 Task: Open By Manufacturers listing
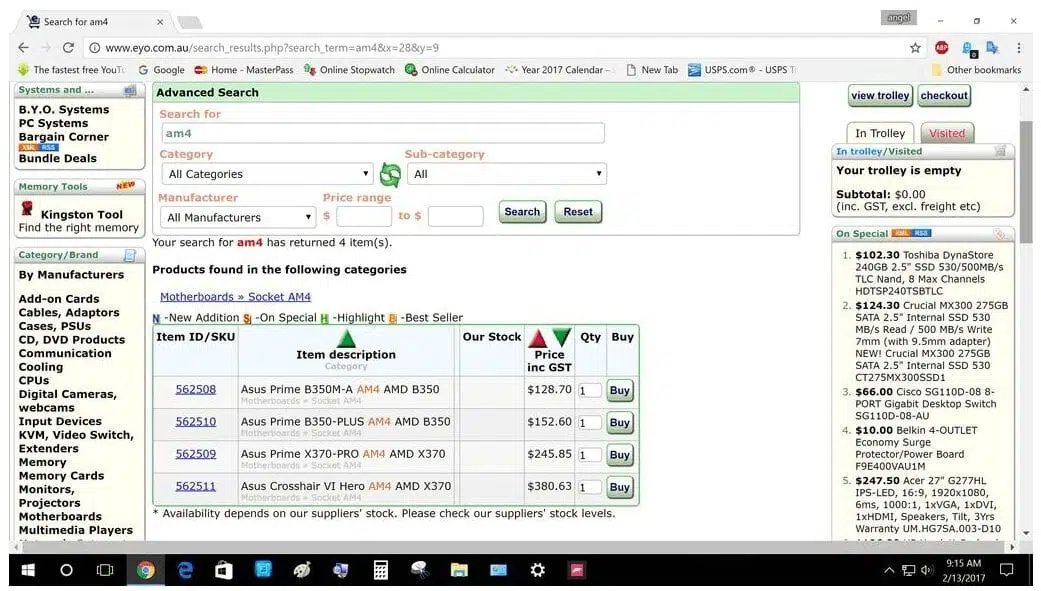point(71,275)
